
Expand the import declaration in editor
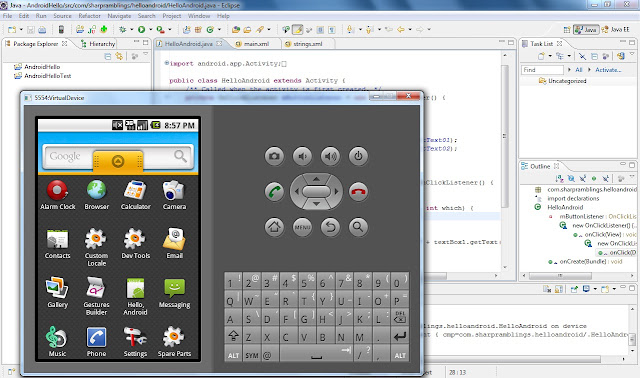point(167,63)
